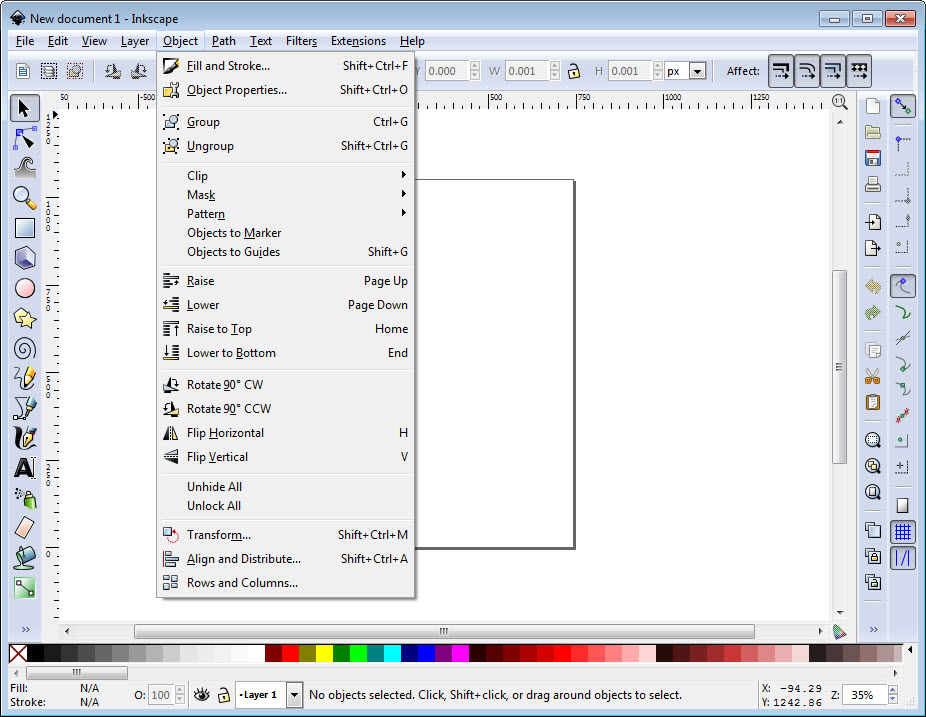926x717 pixels.
Task: Expand hidden toolbox tools chevron
Action: coord(25,630)
